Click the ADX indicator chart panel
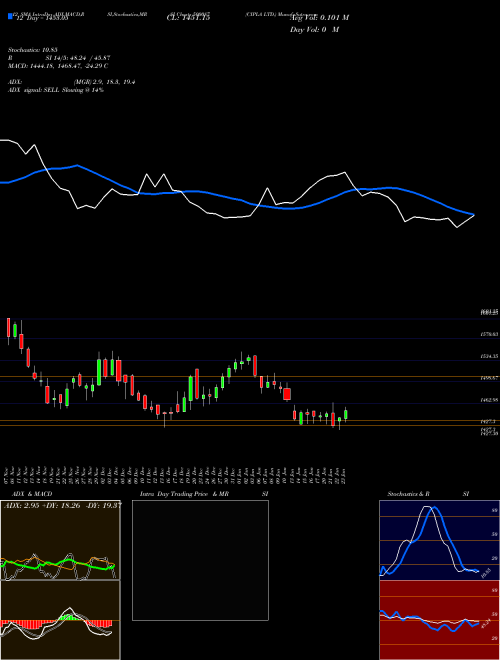This screenshot has height=660, width=500. (60, 540)
